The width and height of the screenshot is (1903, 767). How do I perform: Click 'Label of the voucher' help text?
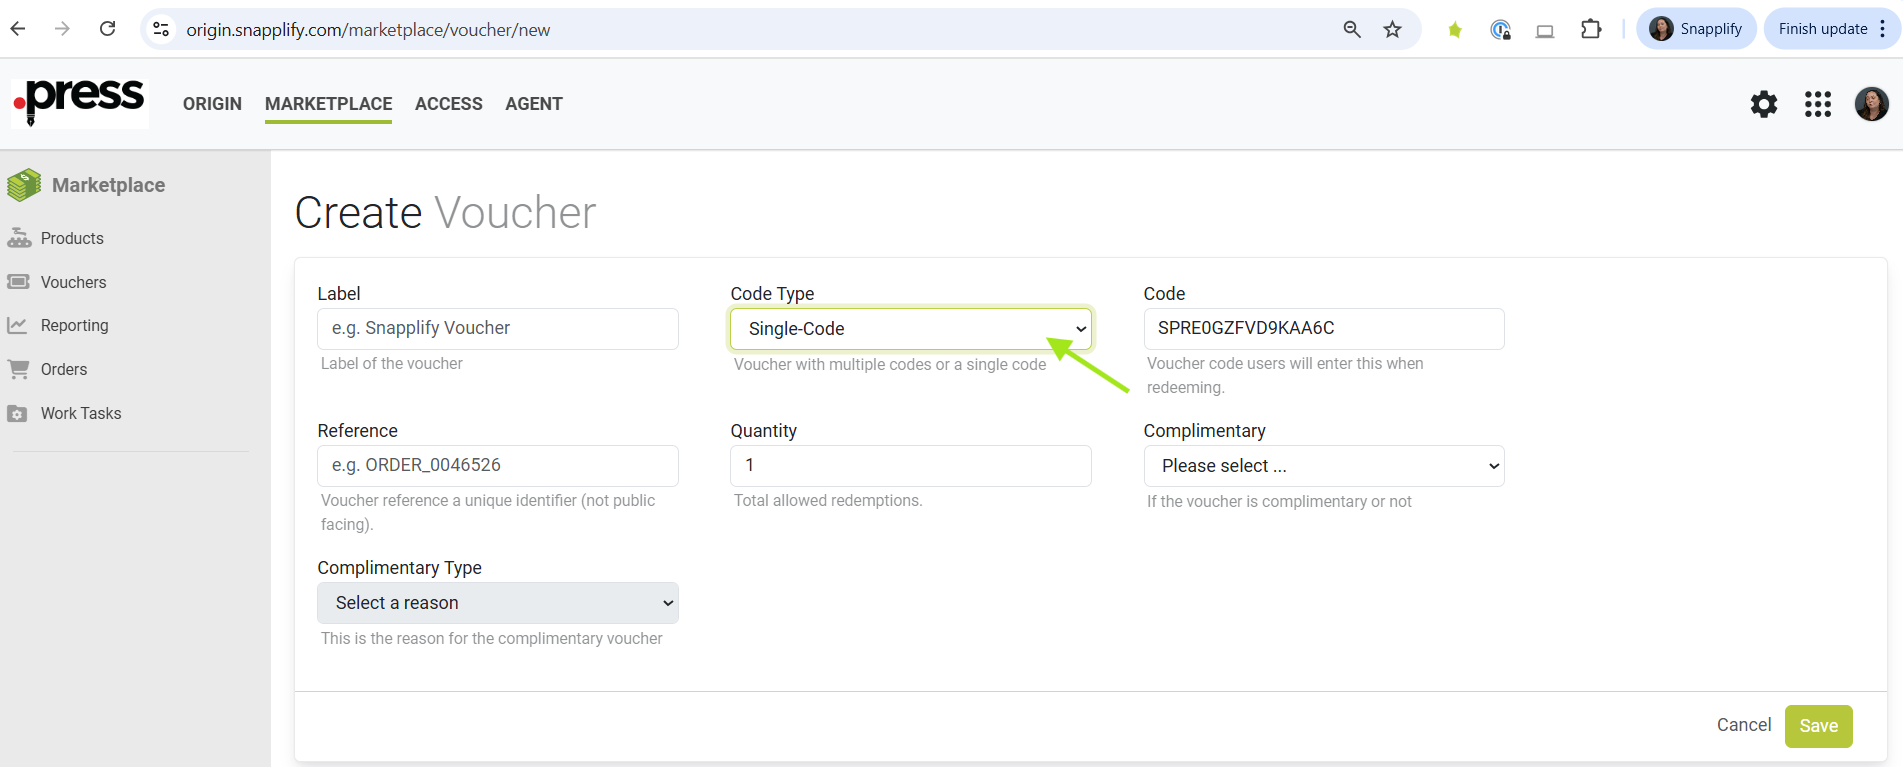click(x=392, y=363)
